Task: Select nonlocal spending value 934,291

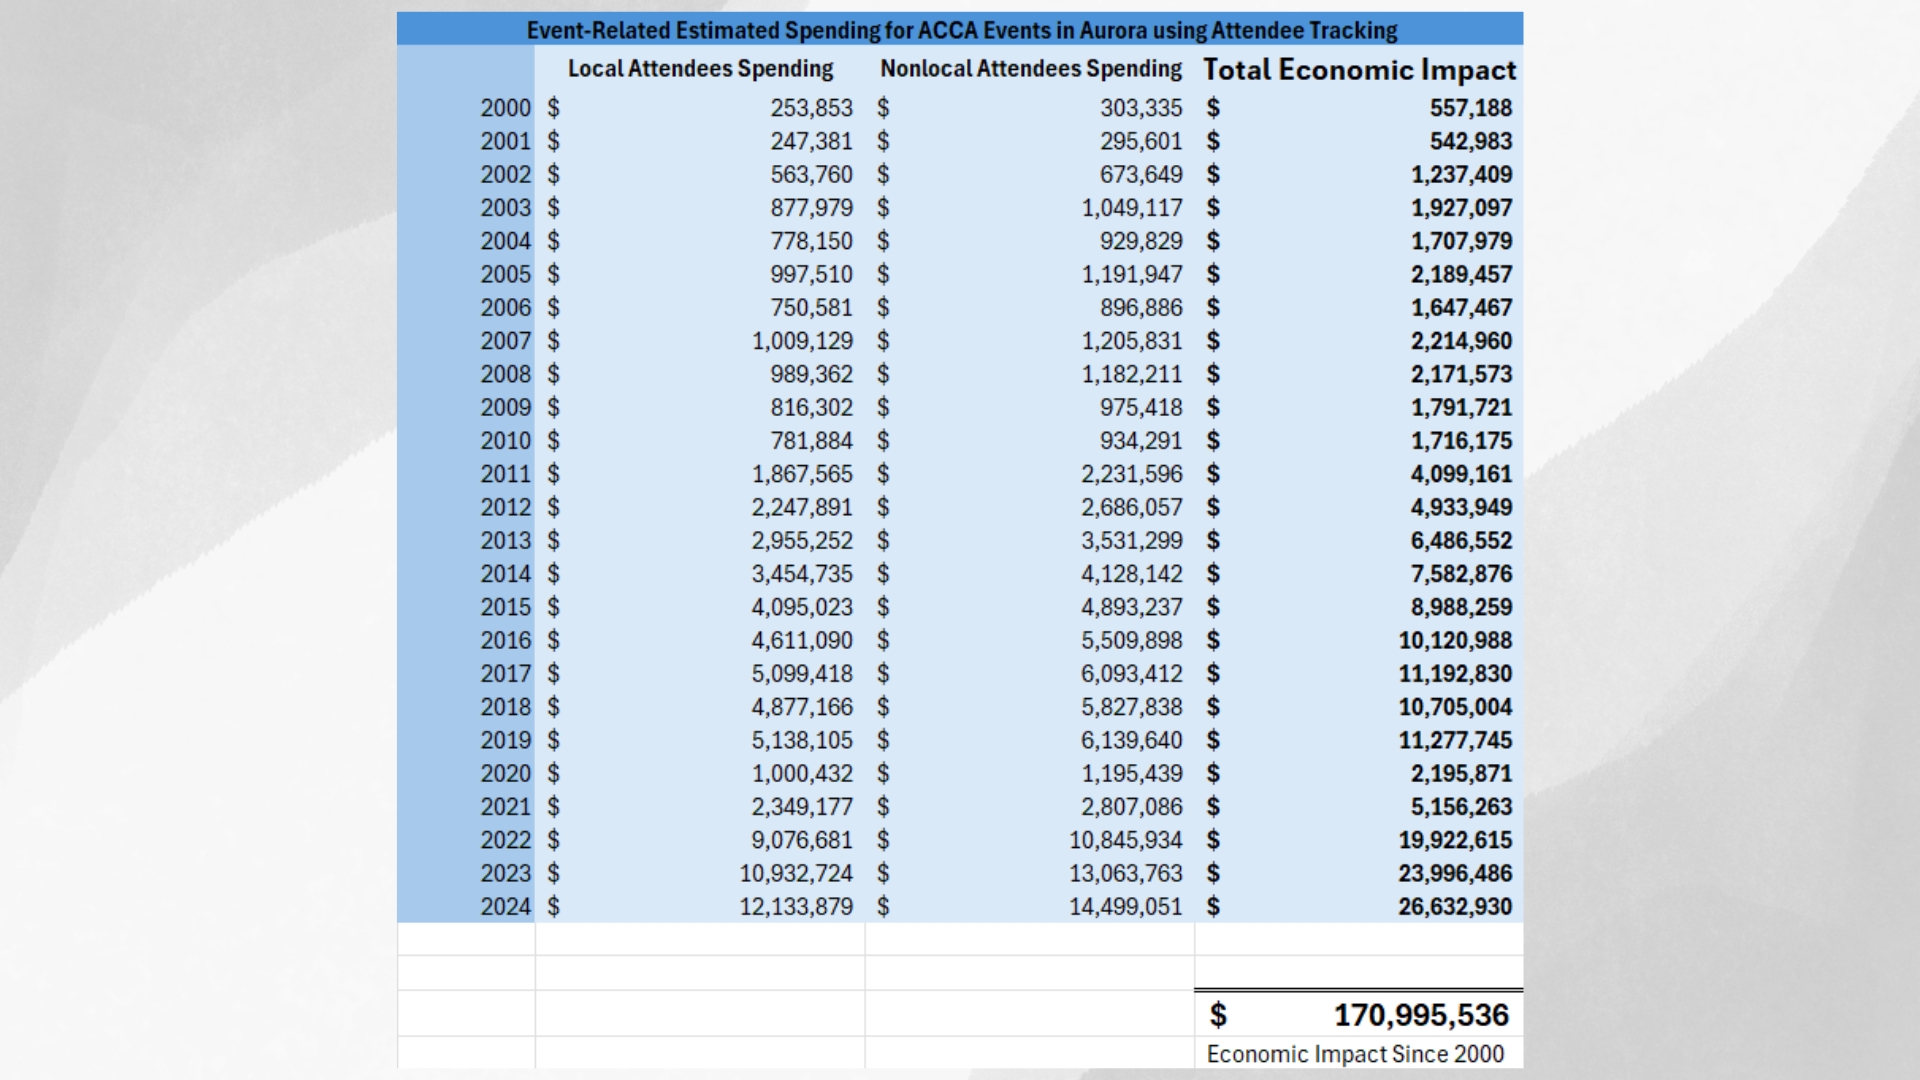Action: click(x=1141, y=440)
